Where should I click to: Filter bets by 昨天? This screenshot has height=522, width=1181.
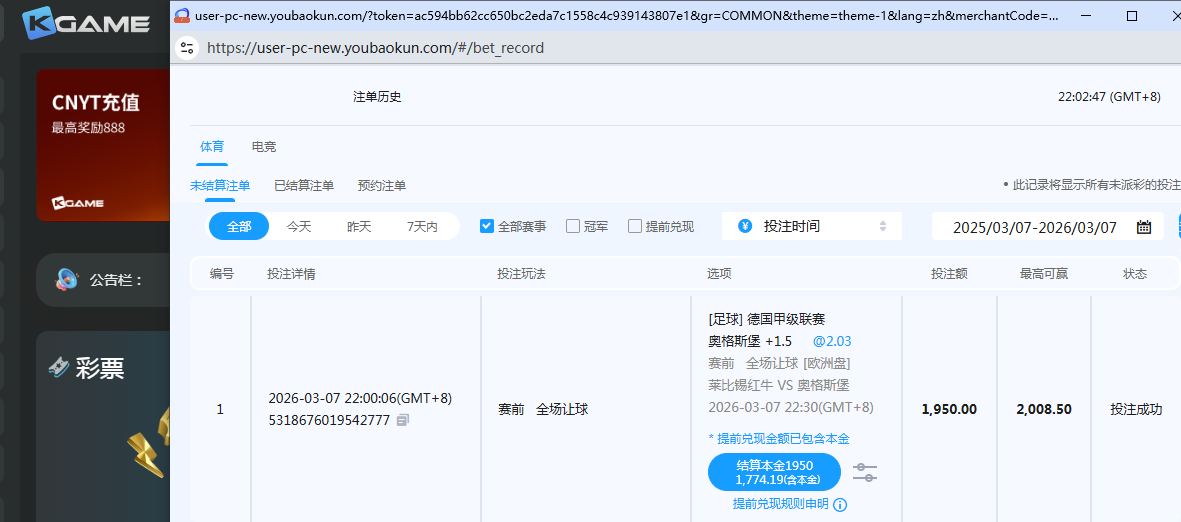[x=359, y=226]
